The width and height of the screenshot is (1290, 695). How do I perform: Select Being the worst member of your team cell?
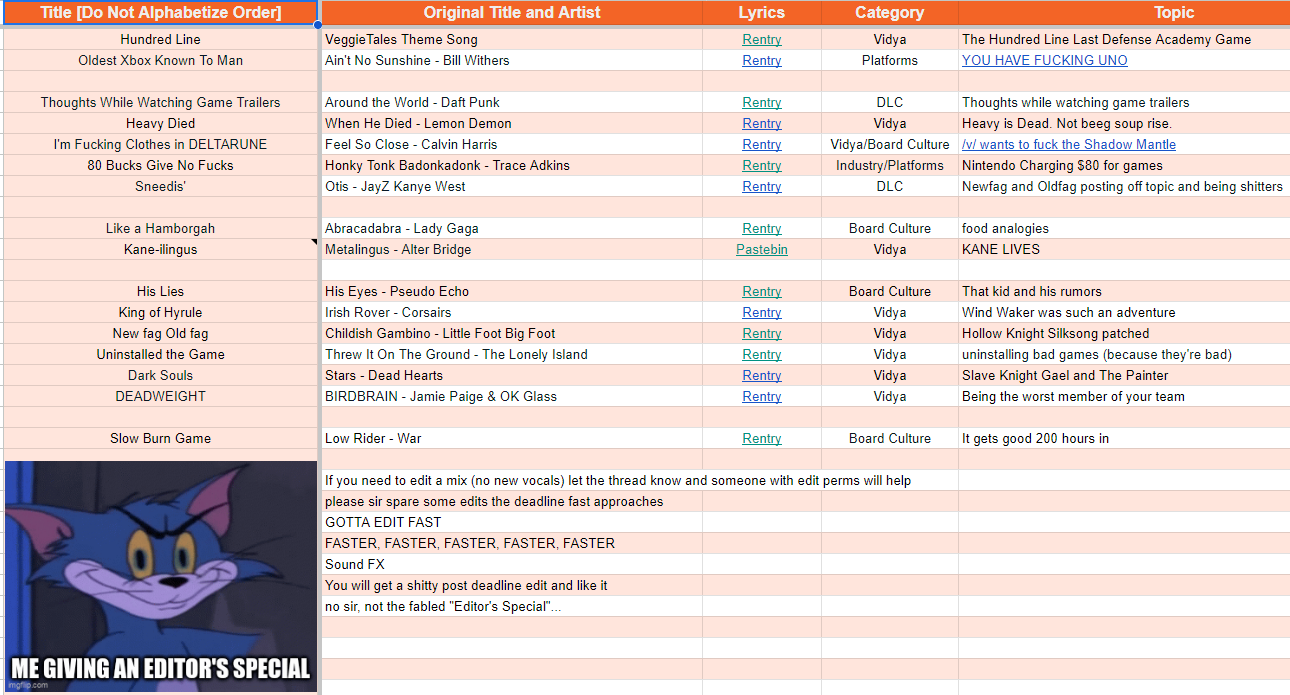pyautogui.click(x=1124, y=397)
